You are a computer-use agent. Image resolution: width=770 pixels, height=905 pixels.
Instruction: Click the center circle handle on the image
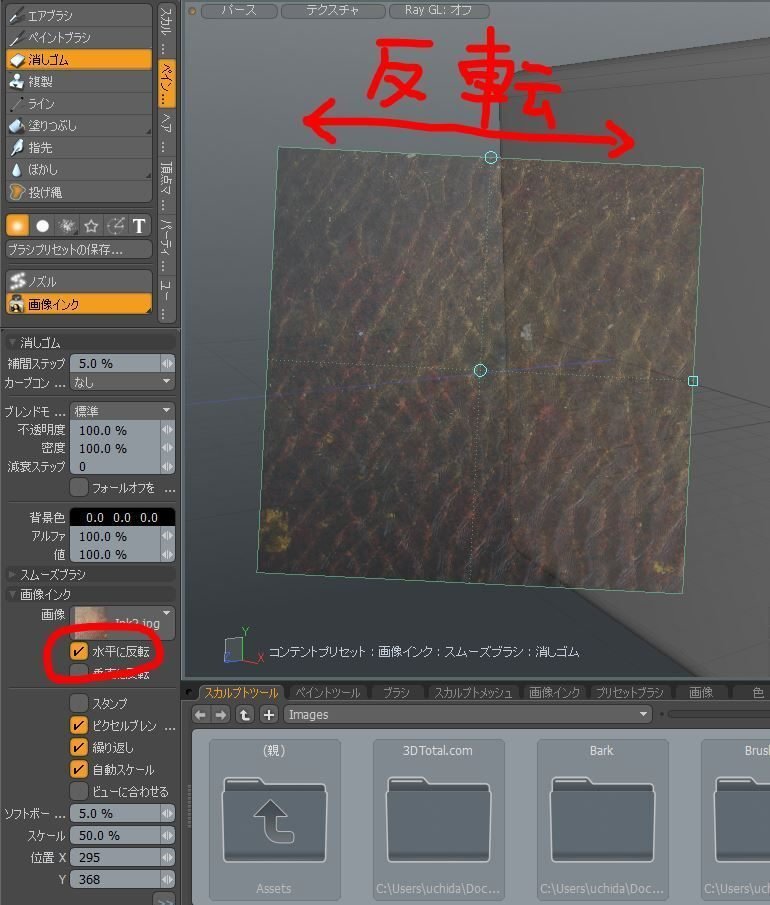point(480,371)
